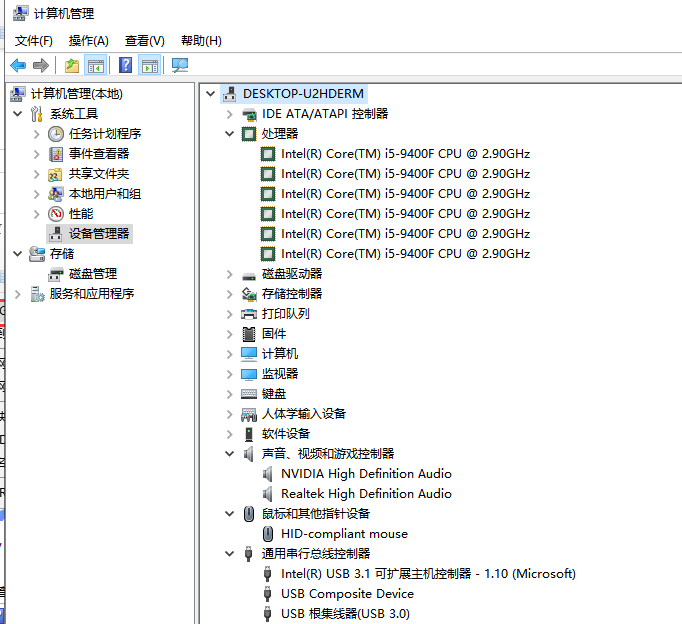Expand the IDE ATA/ATAPI 控制器 node
682x624 pixels.
click(230, 114)
